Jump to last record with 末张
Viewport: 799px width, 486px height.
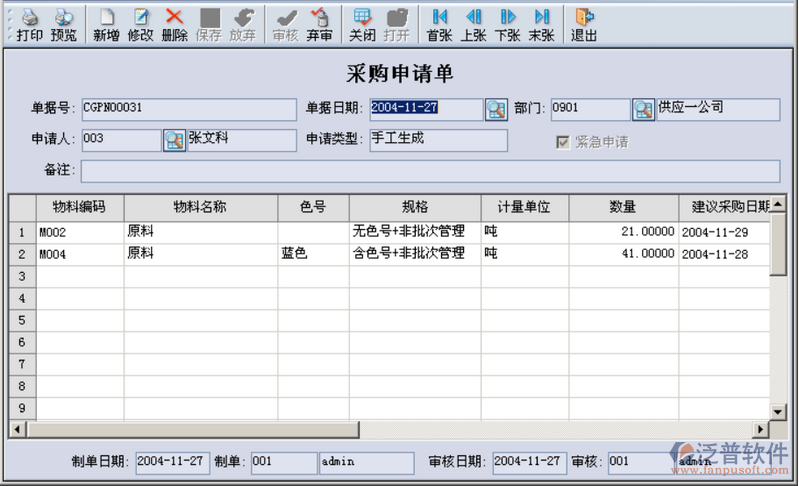tap(541, 18)
